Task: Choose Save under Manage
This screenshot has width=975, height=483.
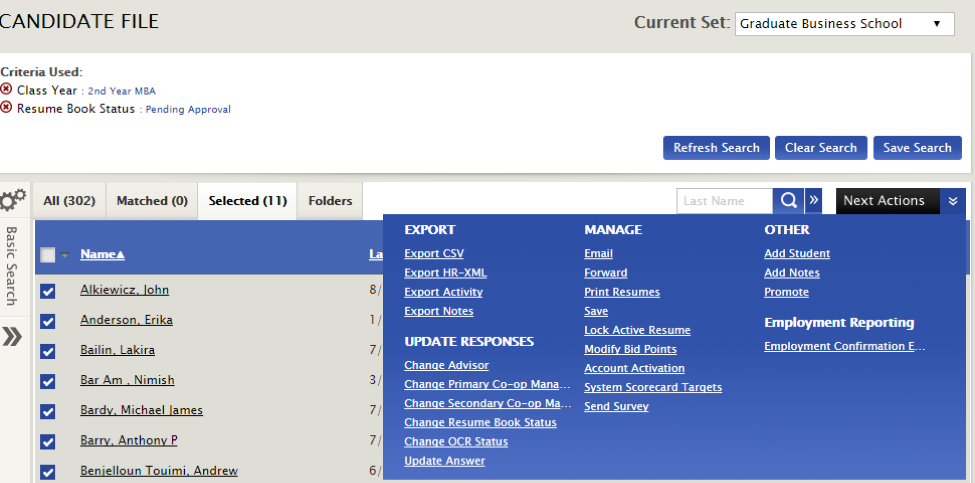Action: [x=596, y=311]
